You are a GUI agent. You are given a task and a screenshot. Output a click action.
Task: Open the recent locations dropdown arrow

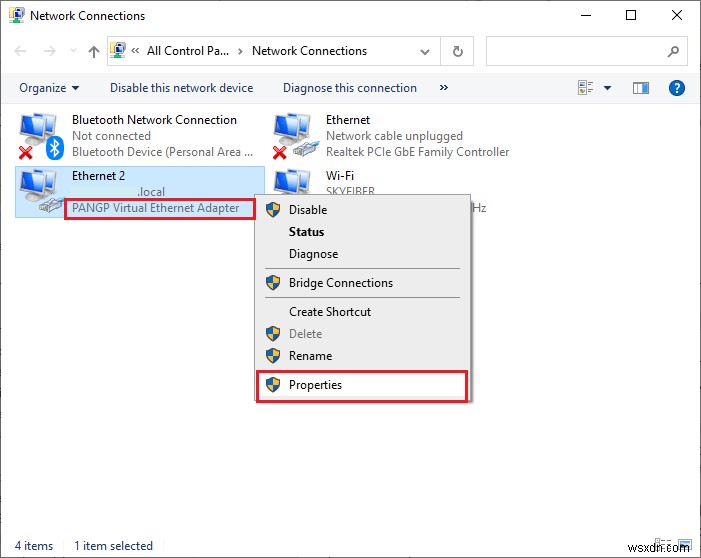tap(73, 51)
